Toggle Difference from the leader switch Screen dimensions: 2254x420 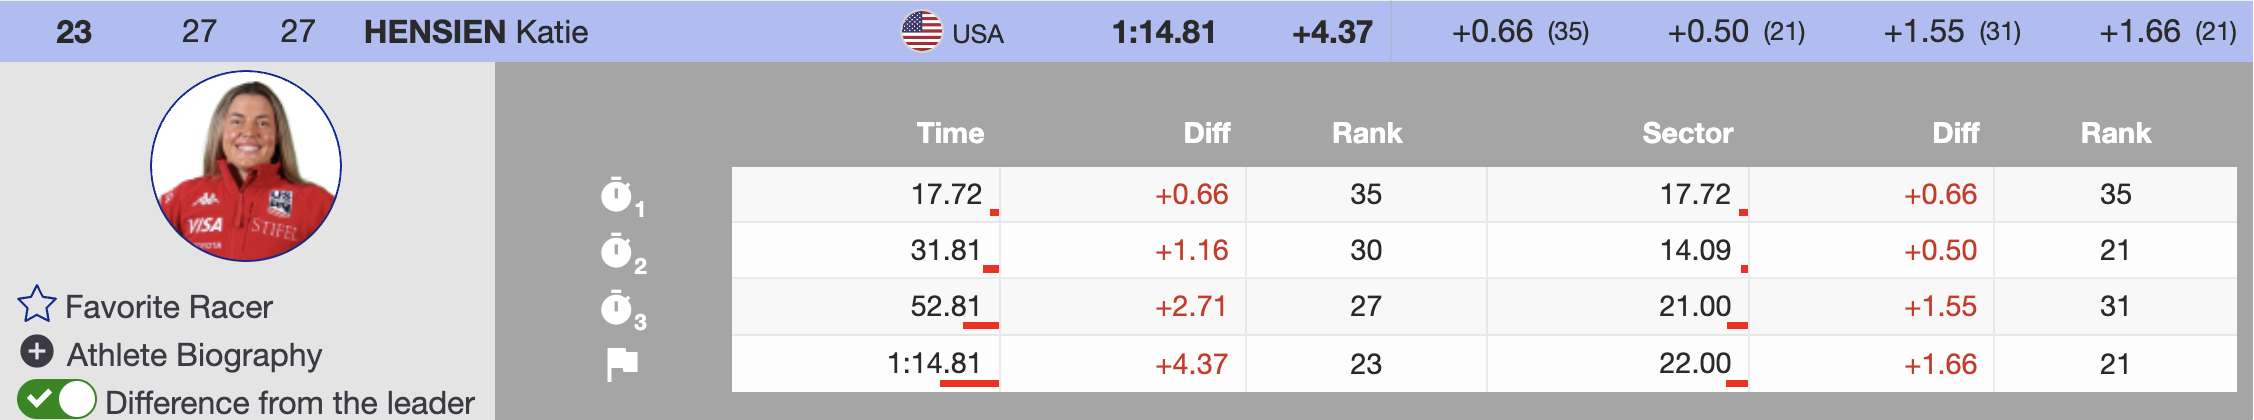click(x=57, y=400)
